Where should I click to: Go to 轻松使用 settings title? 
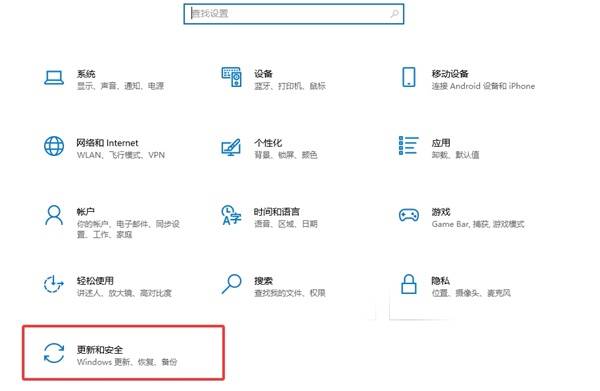[95, 280]
